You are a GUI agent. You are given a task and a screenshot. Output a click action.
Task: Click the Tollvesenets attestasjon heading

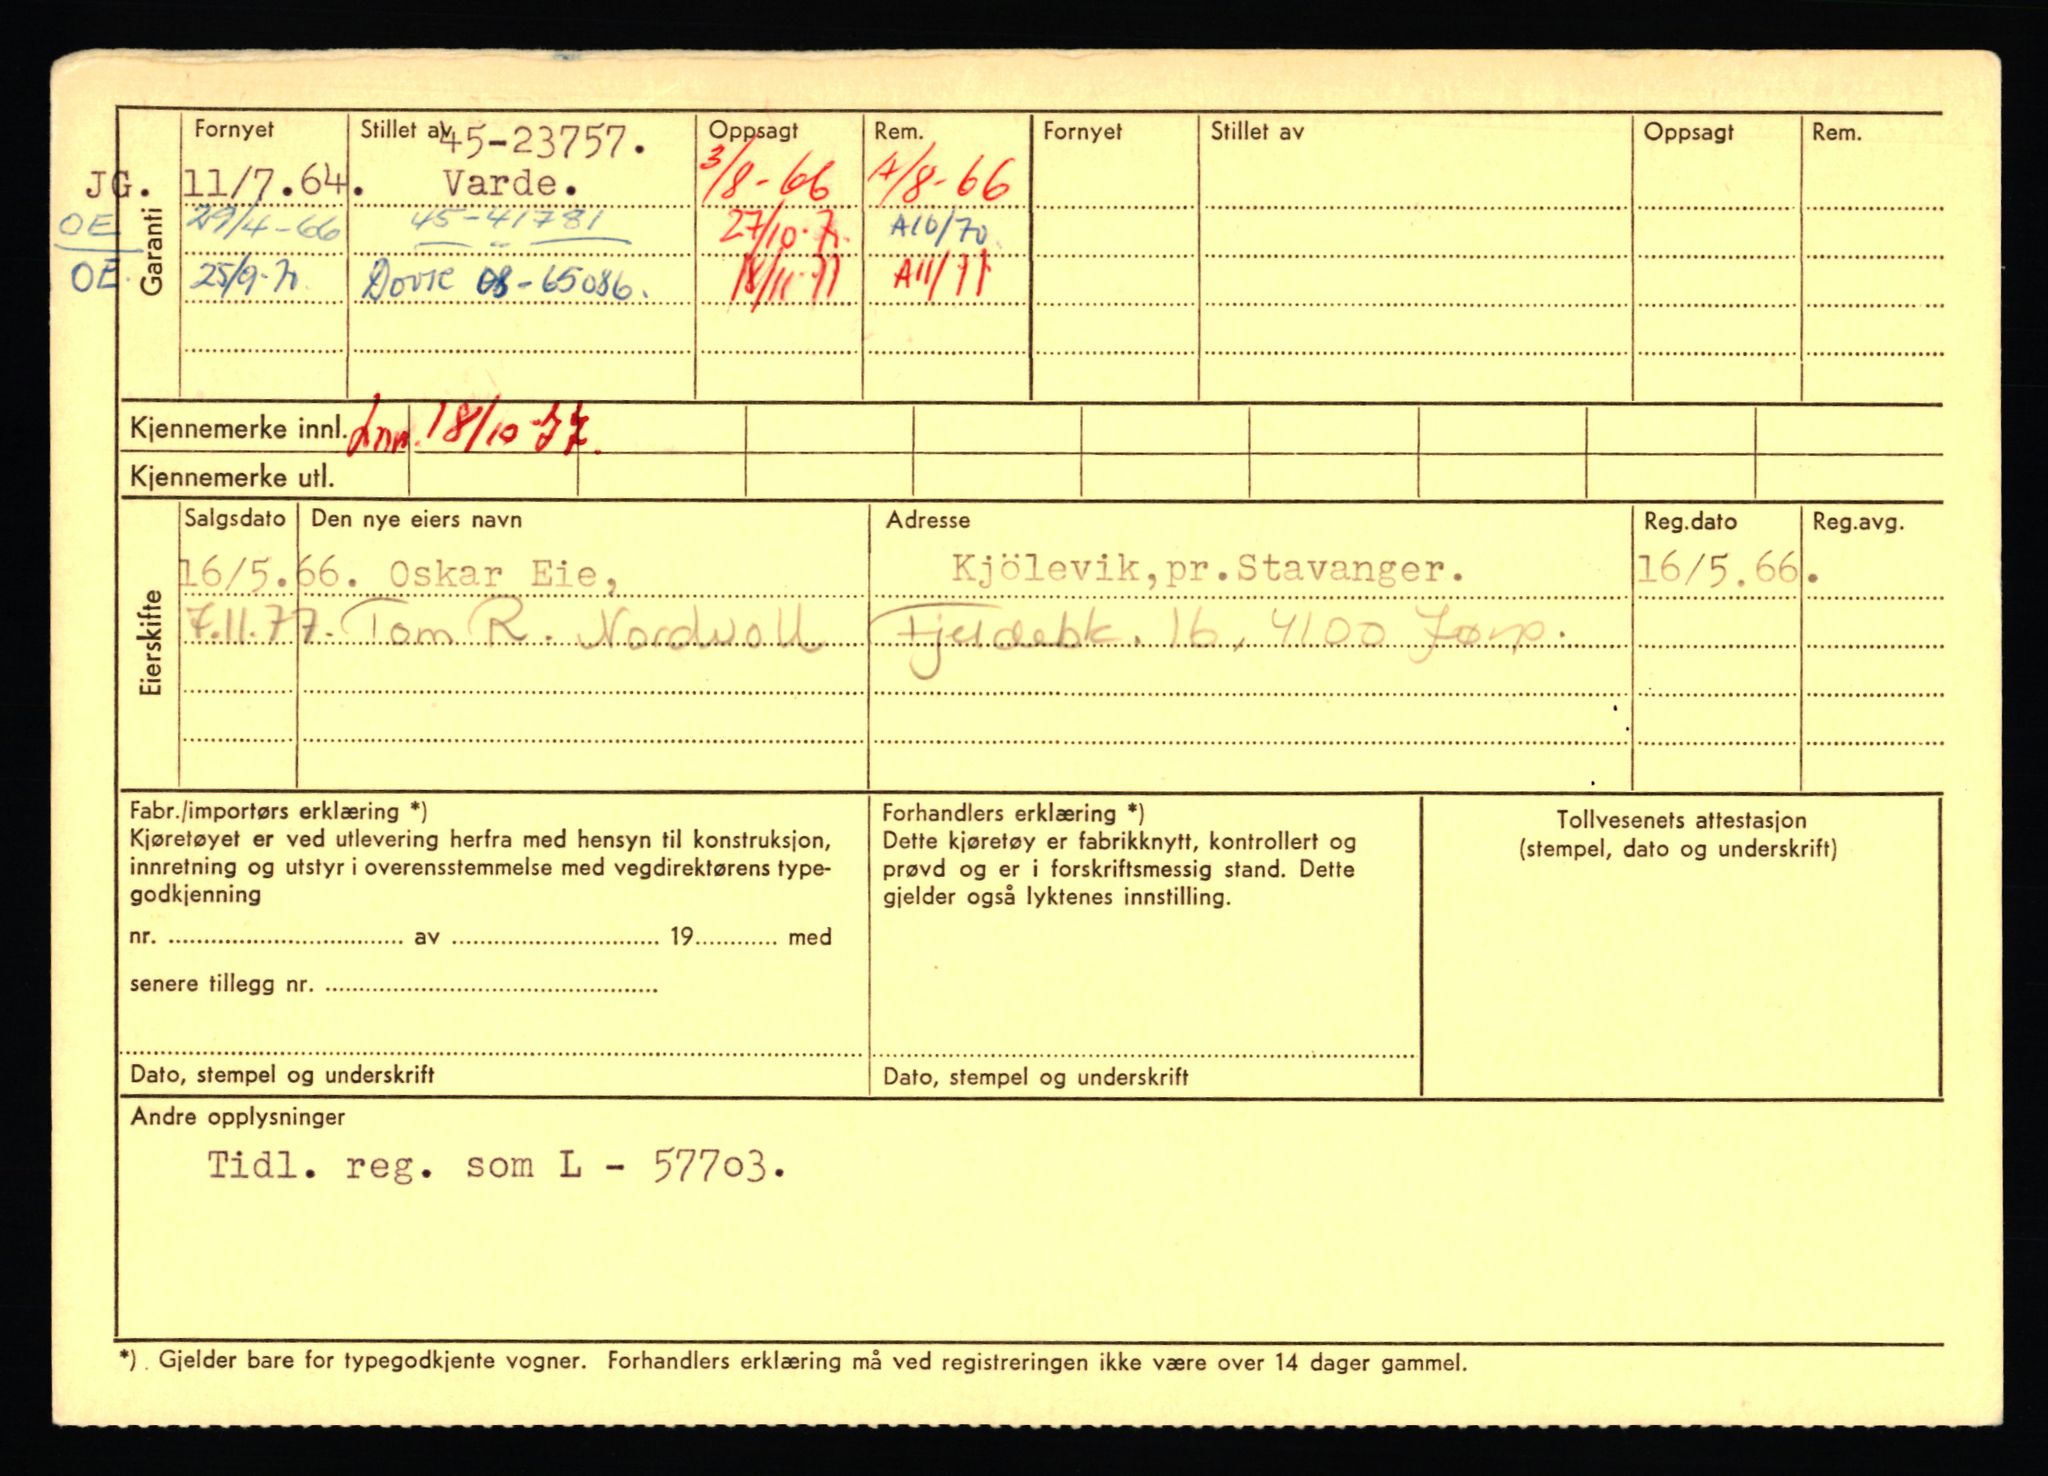[1681, 821]
